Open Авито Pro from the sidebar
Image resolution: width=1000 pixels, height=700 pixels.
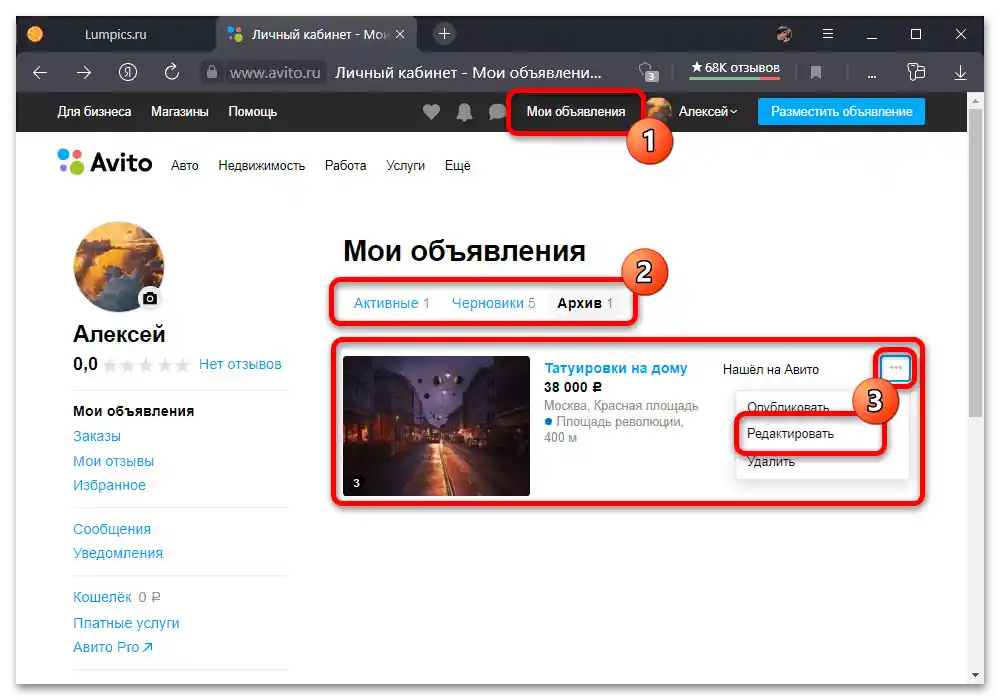[110, 646]
